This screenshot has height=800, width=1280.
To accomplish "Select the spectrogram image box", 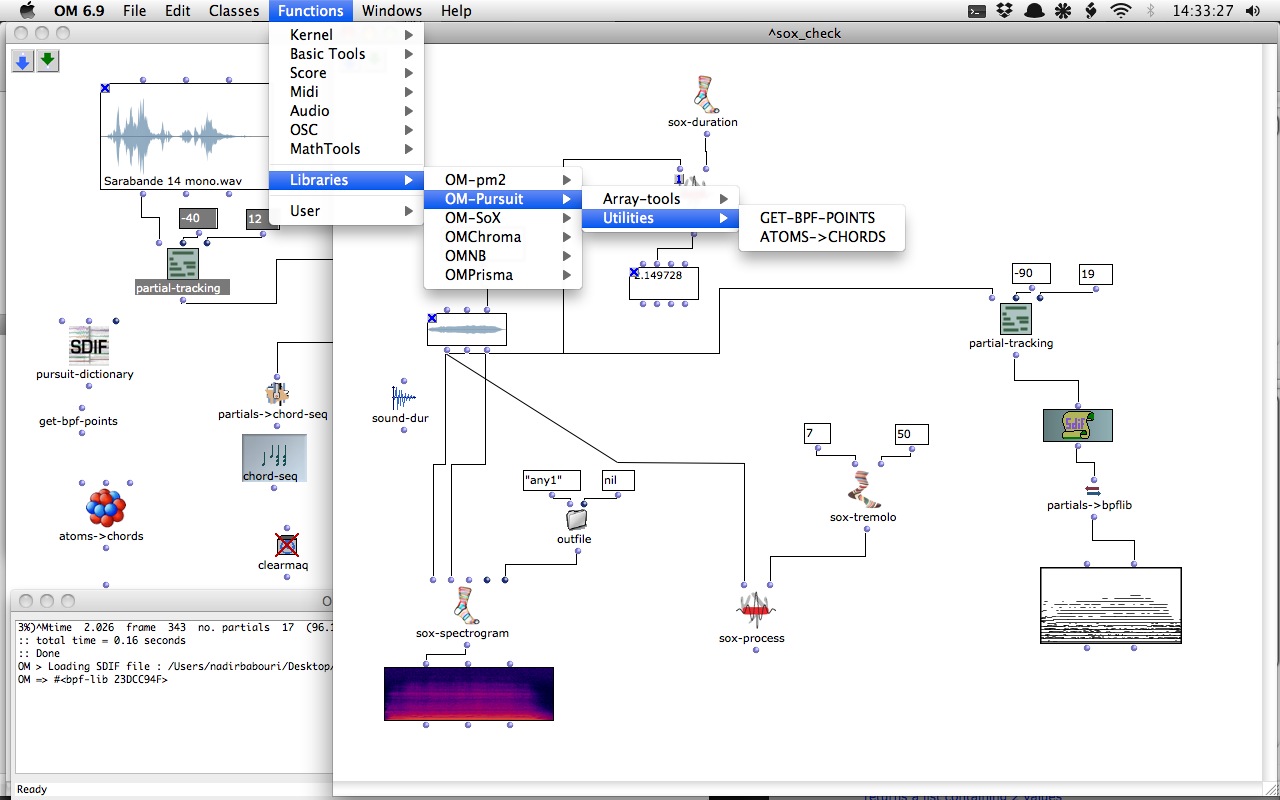I will [x=468, y=694].
